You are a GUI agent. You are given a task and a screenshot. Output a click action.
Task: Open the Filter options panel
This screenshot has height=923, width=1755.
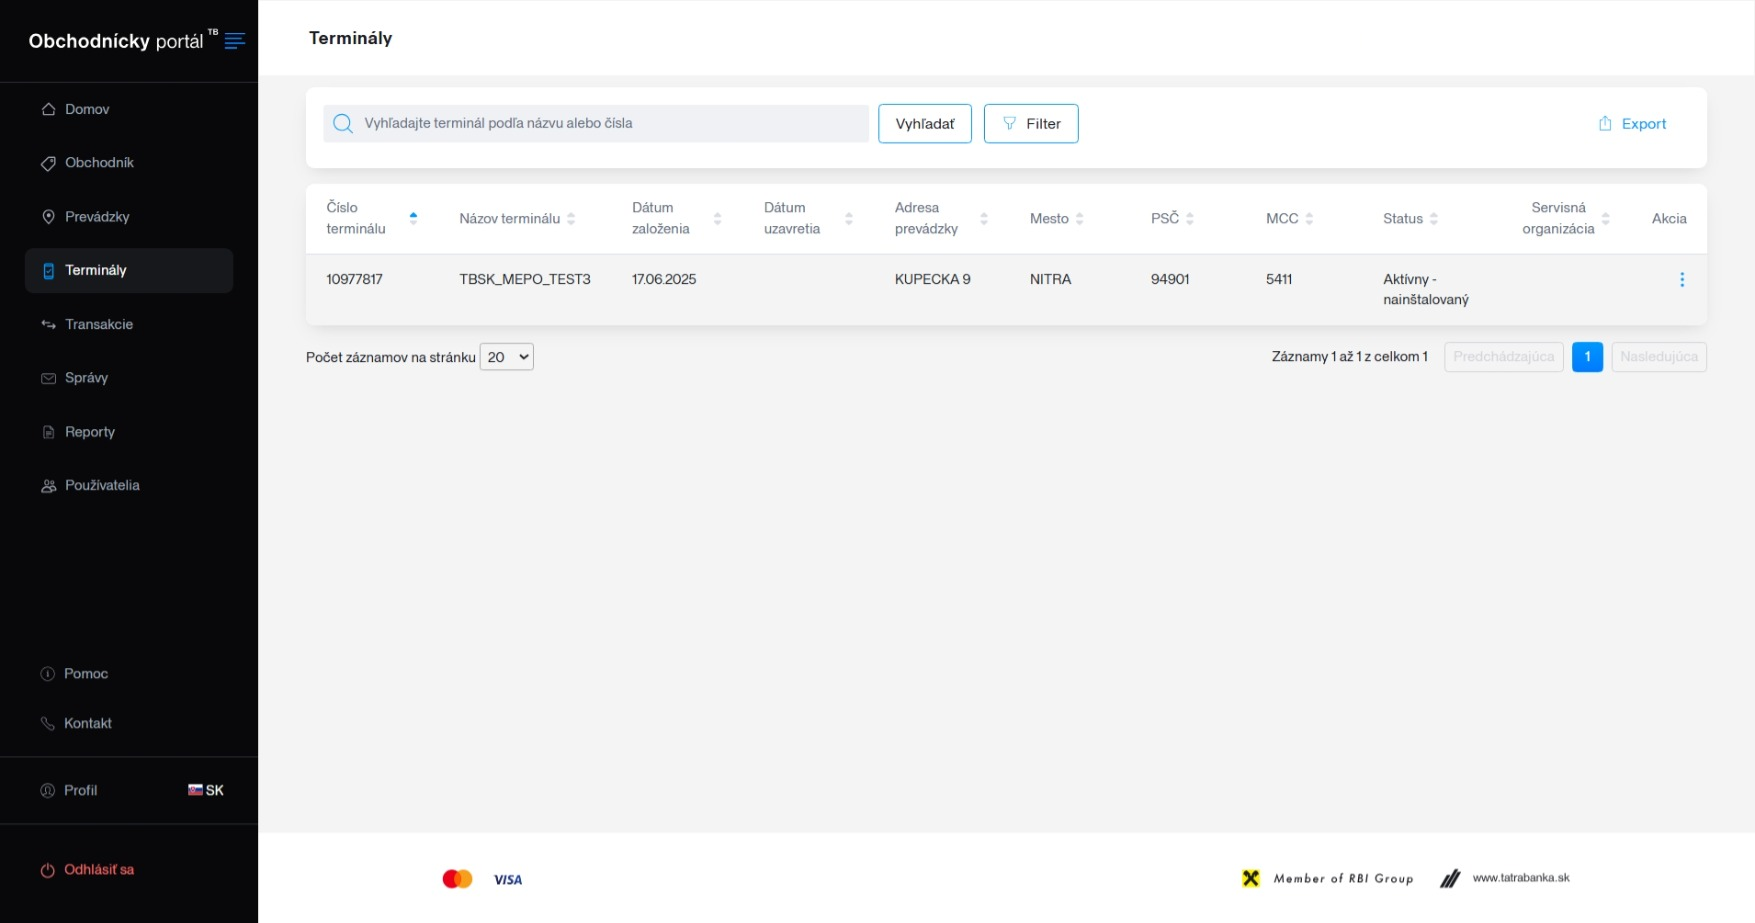[x=1030, y=124]
